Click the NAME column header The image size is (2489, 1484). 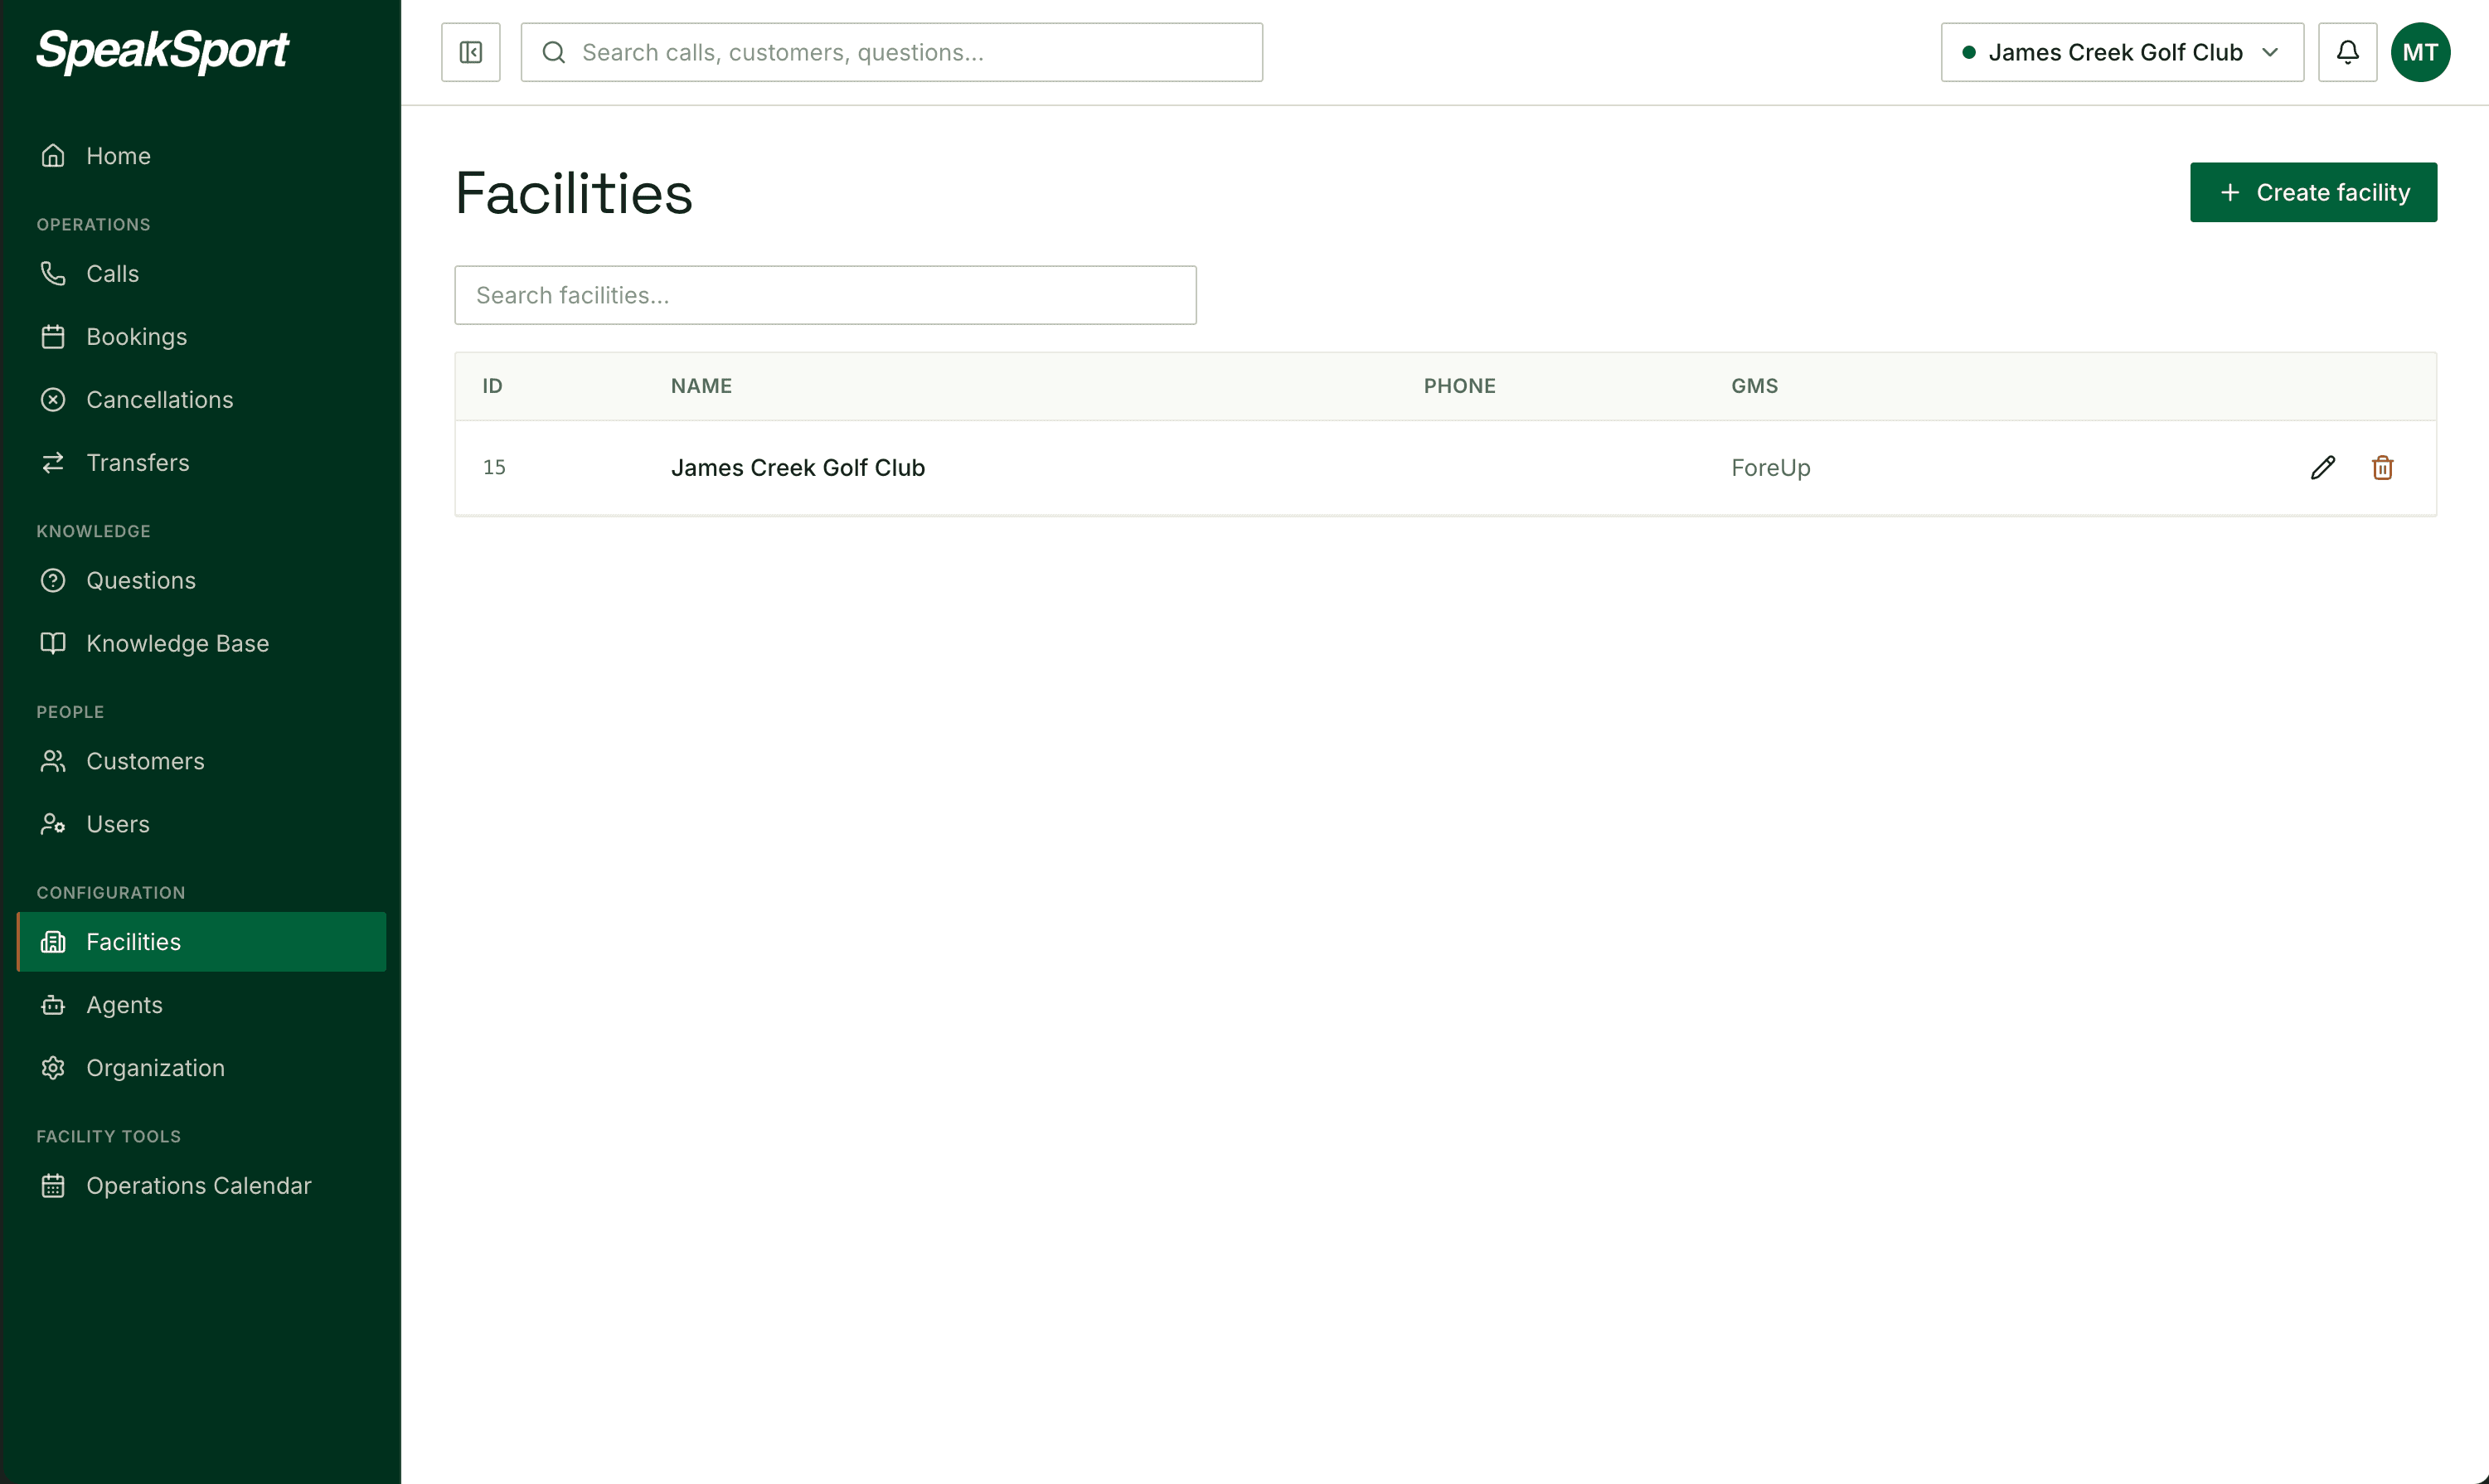coord(701,386)
